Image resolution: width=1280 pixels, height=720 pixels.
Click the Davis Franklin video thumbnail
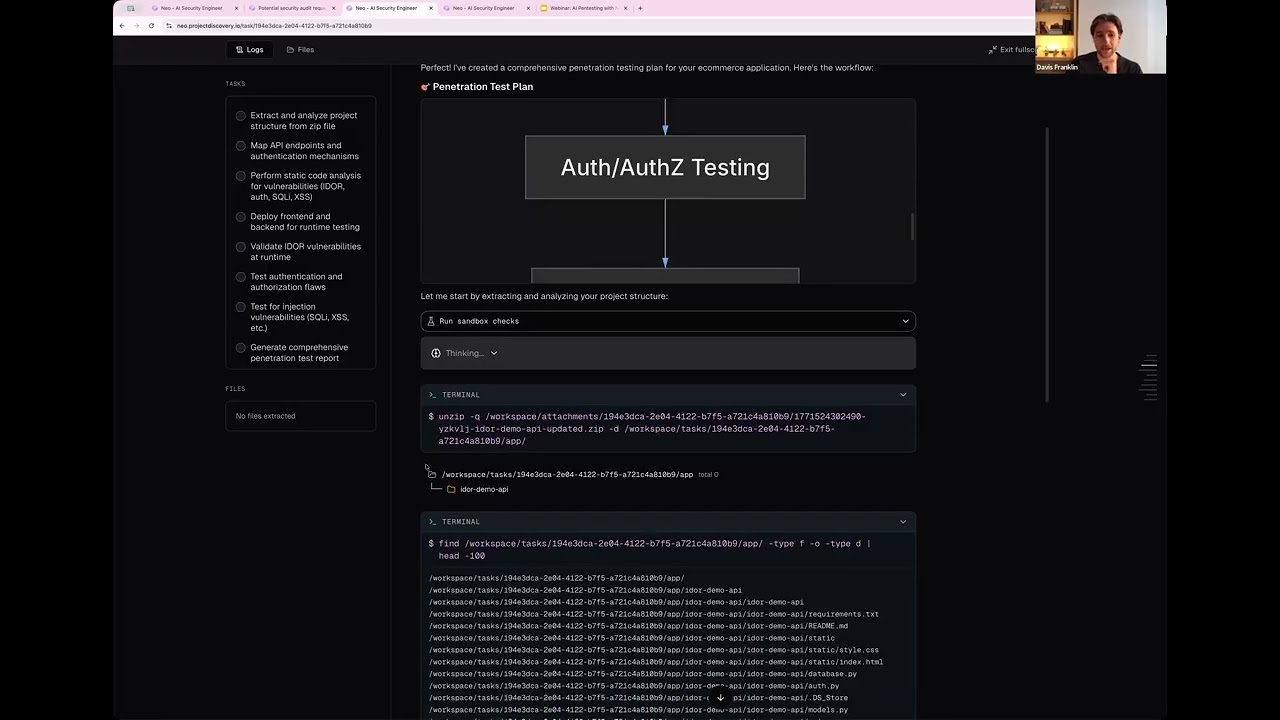pos(1100,37)
